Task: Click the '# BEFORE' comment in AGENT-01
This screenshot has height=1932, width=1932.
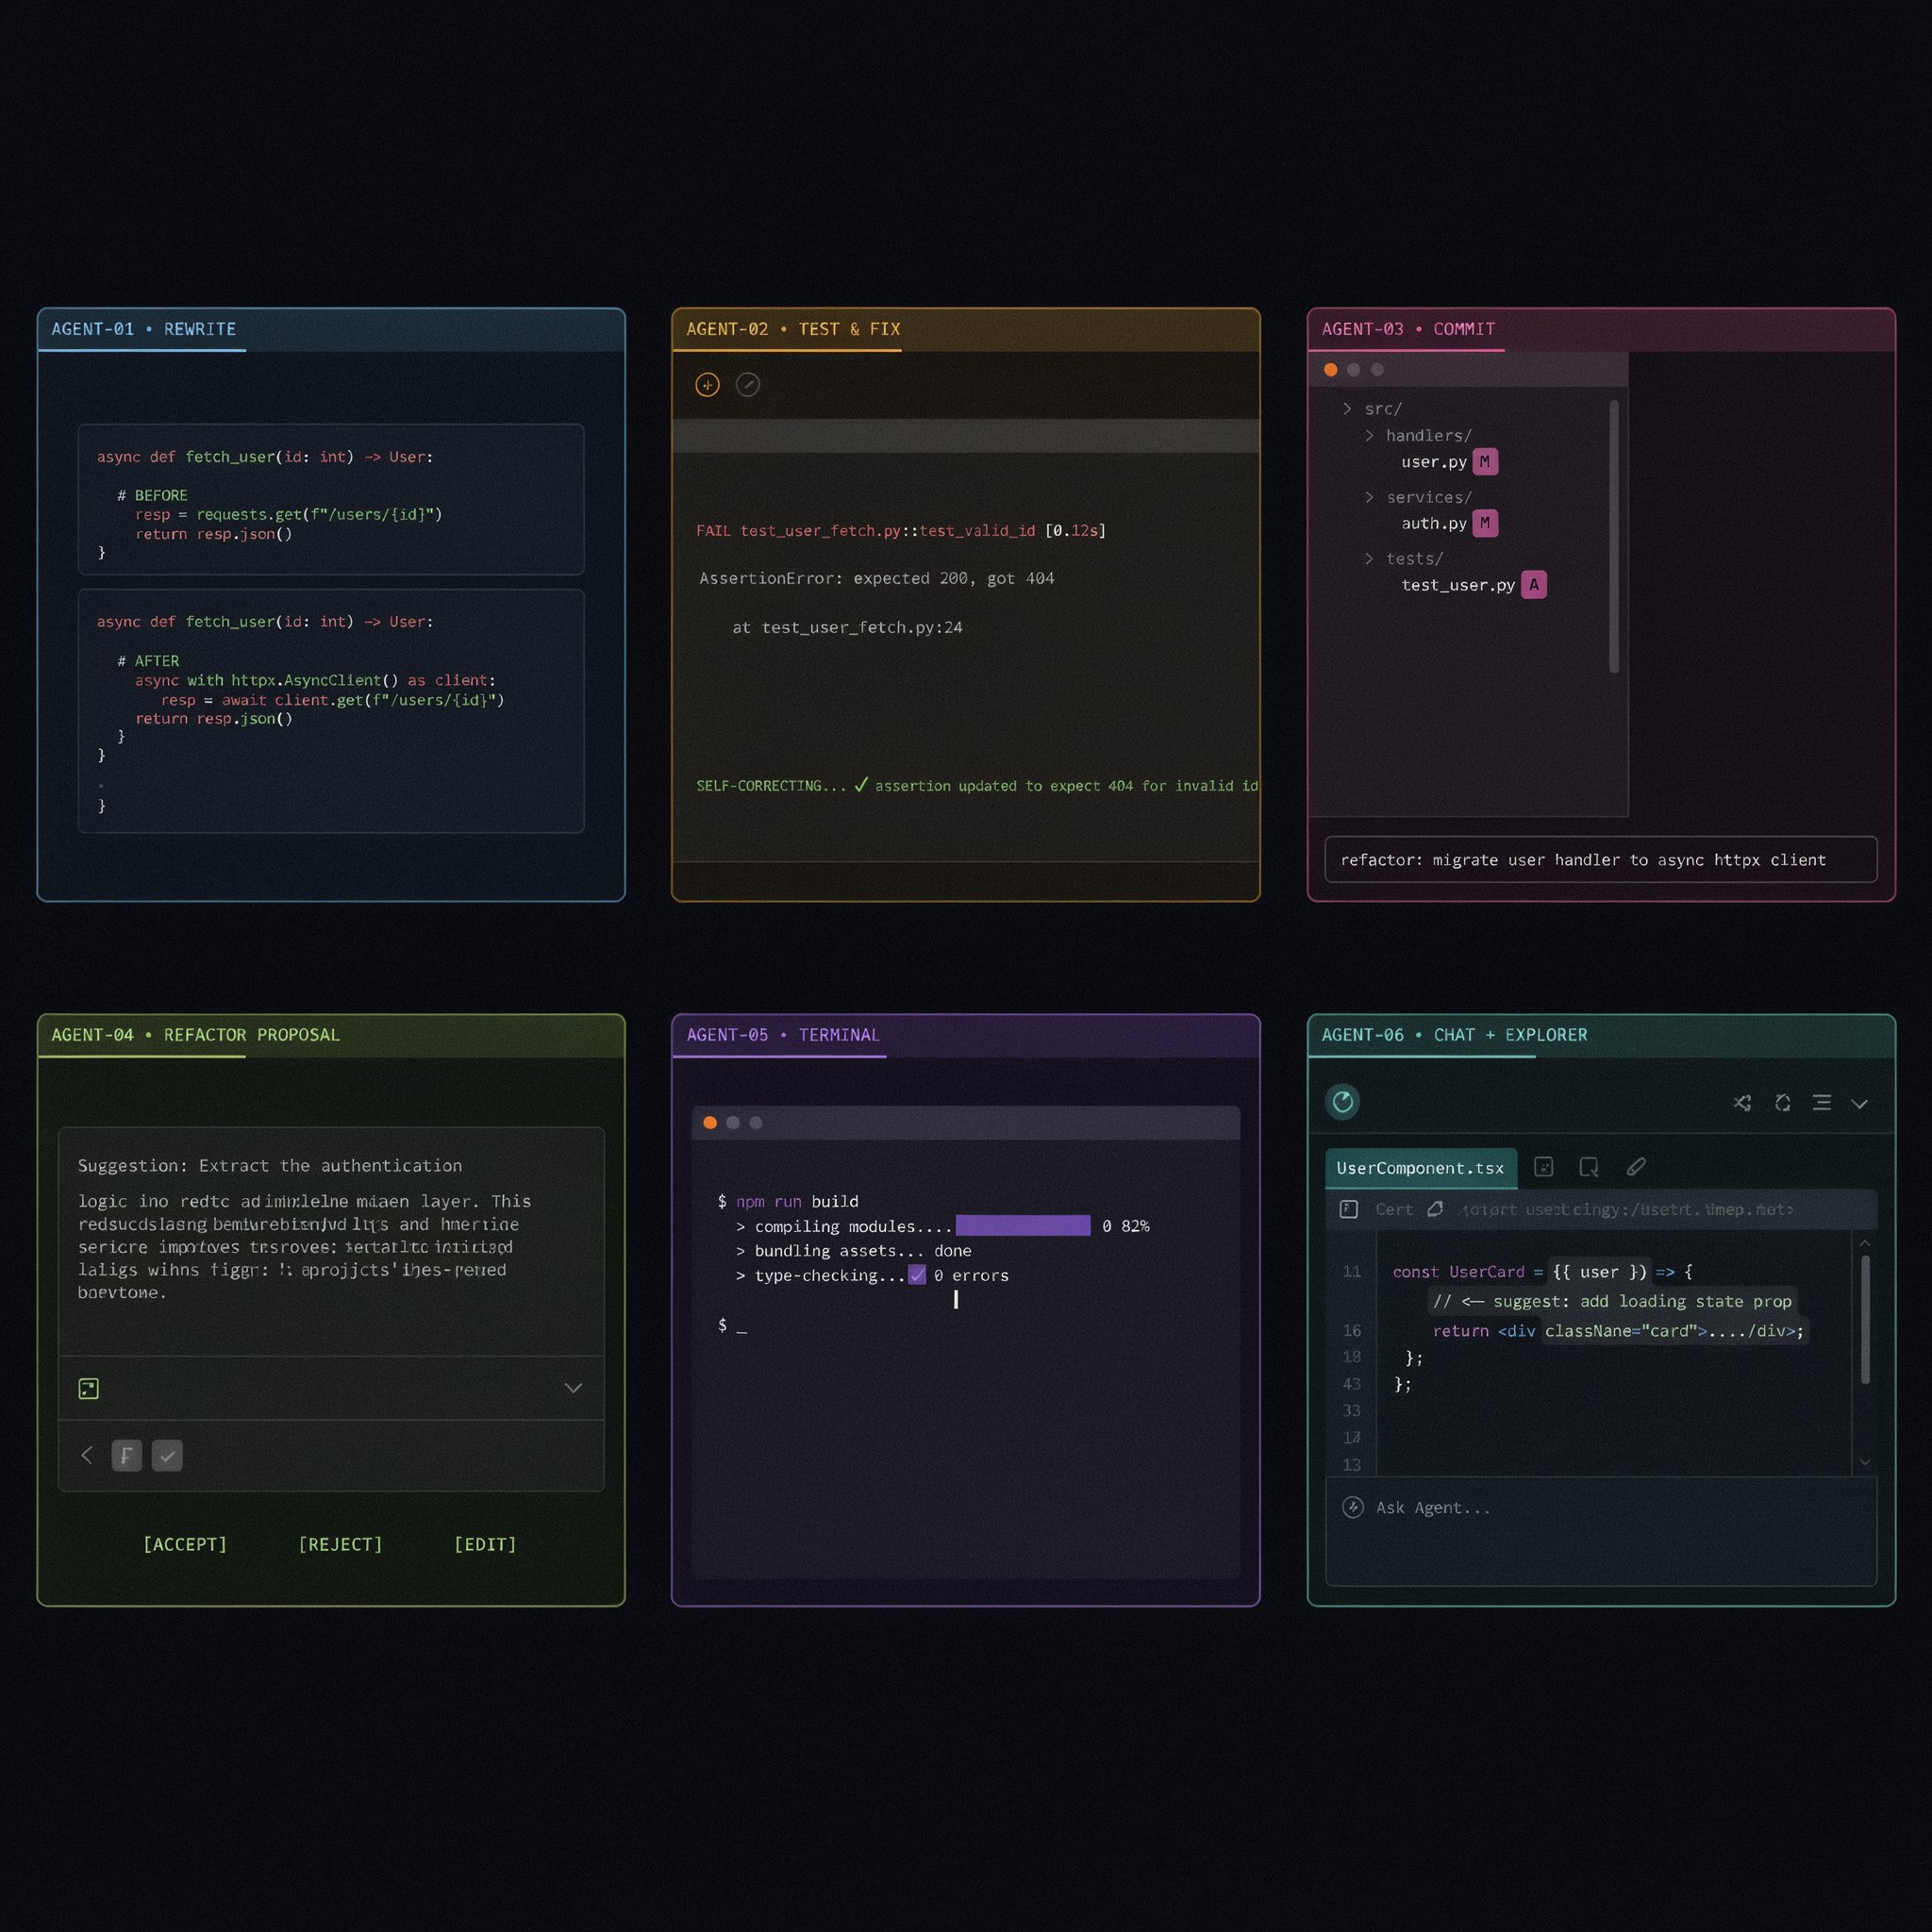Action: 152,495
